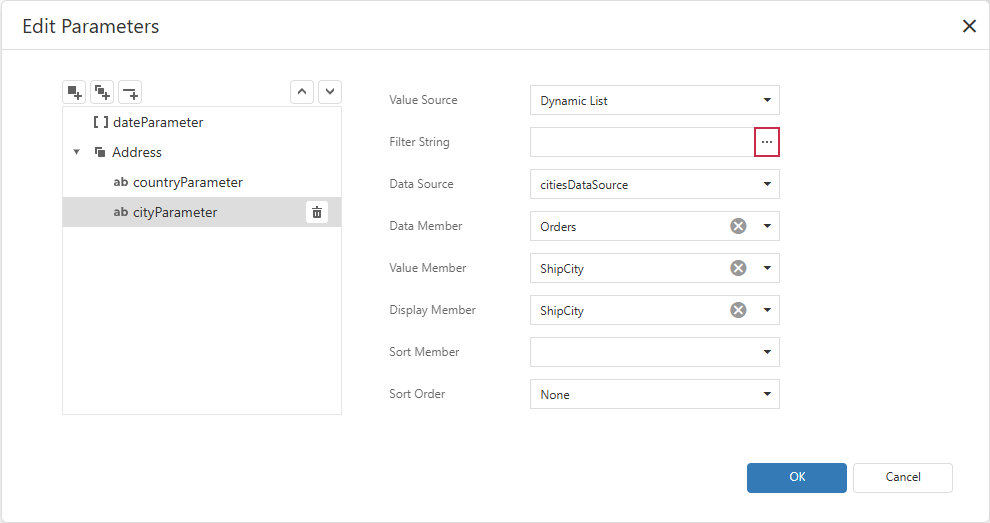Select countryParameter in the list
This screenshot has height=523, width=990.
tap(202, 182)
